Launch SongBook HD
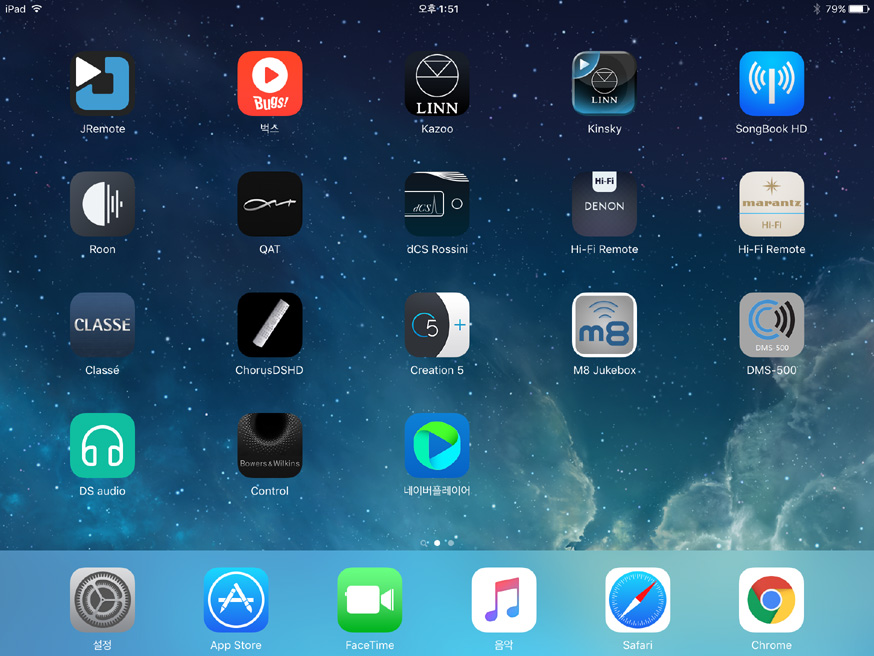Image resolution: width=874 pixels, height=656 pixels. coord(771,83)
